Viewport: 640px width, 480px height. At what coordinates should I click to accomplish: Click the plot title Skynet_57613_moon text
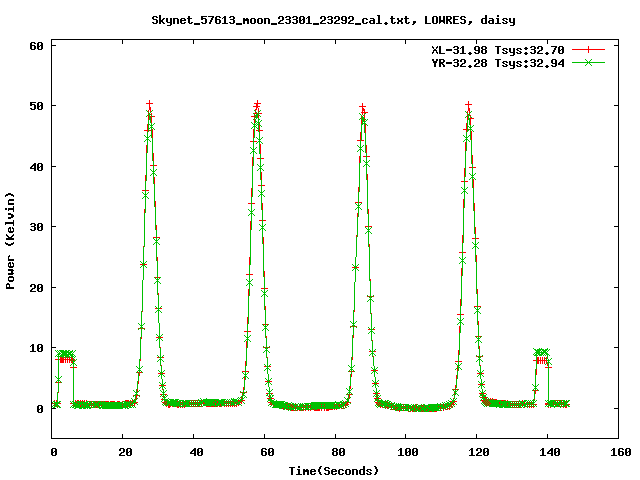(334, 19)
